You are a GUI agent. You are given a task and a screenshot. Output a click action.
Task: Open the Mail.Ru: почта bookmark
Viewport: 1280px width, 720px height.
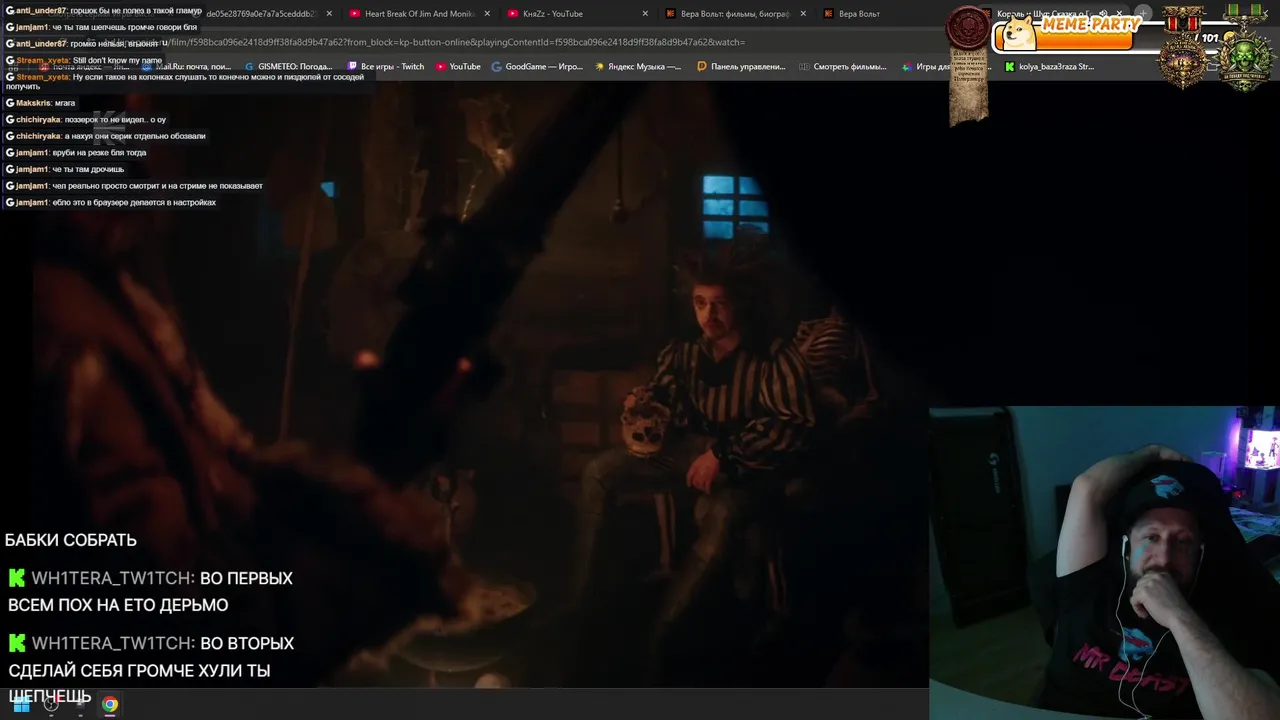187,67
